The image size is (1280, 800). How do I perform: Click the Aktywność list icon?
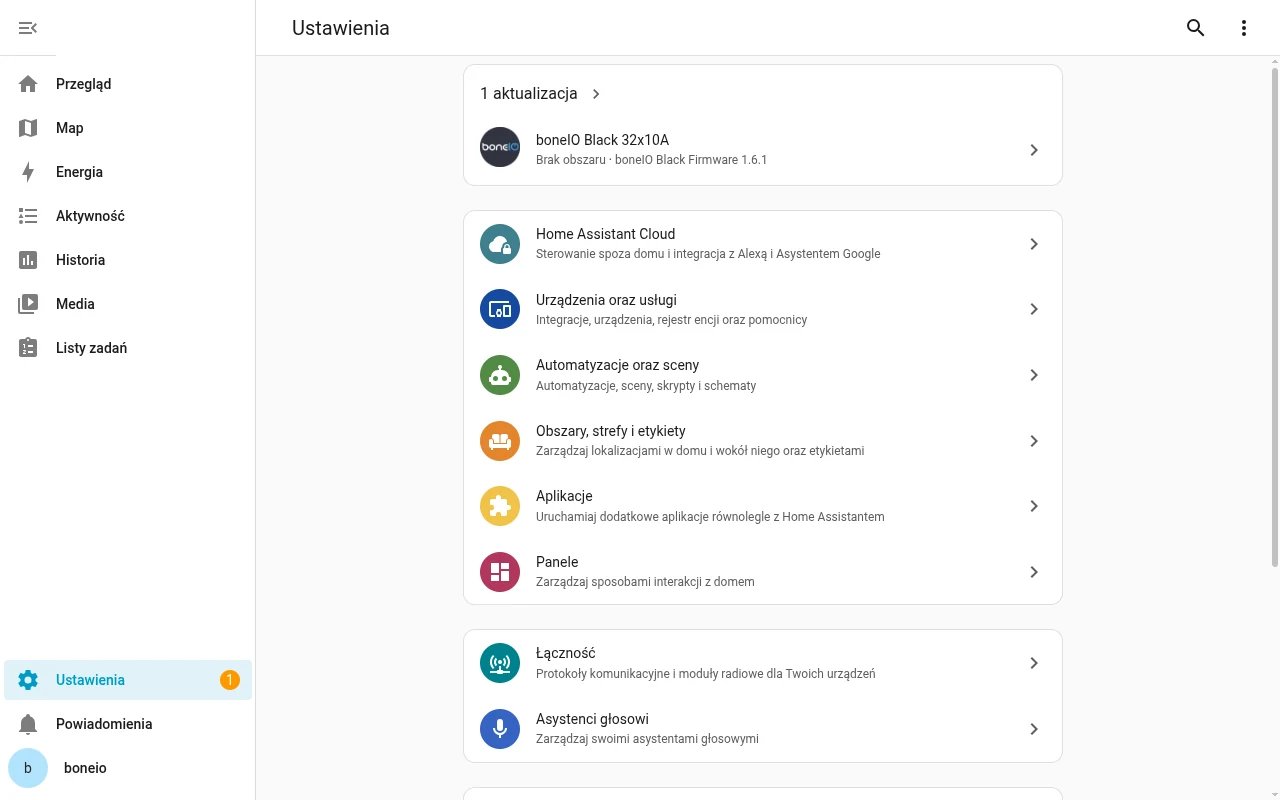[28, 216]
